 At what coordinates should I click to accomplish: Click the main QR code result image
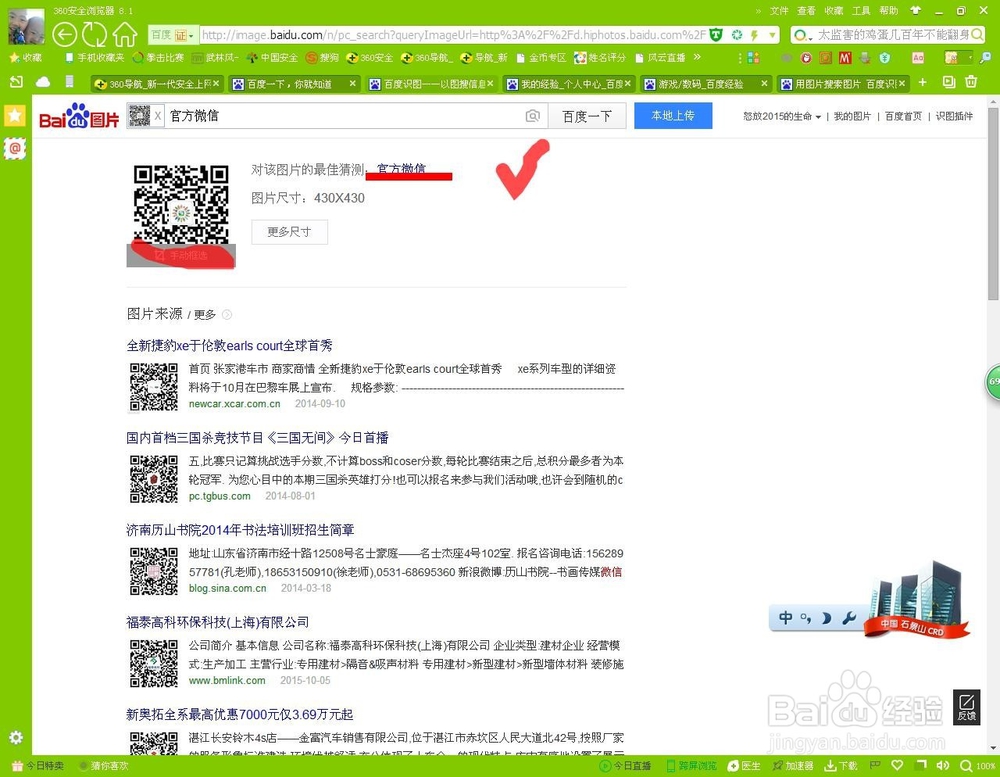[x=181, y=205]
